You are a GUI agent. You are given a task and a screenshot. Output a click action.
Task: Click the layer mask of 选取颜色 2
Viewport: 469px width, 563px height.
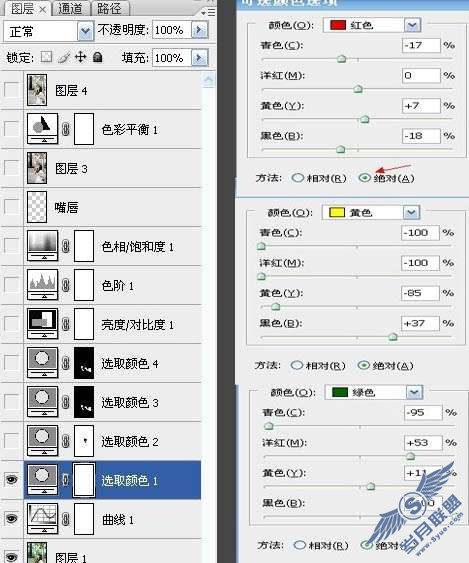point(84,441)
